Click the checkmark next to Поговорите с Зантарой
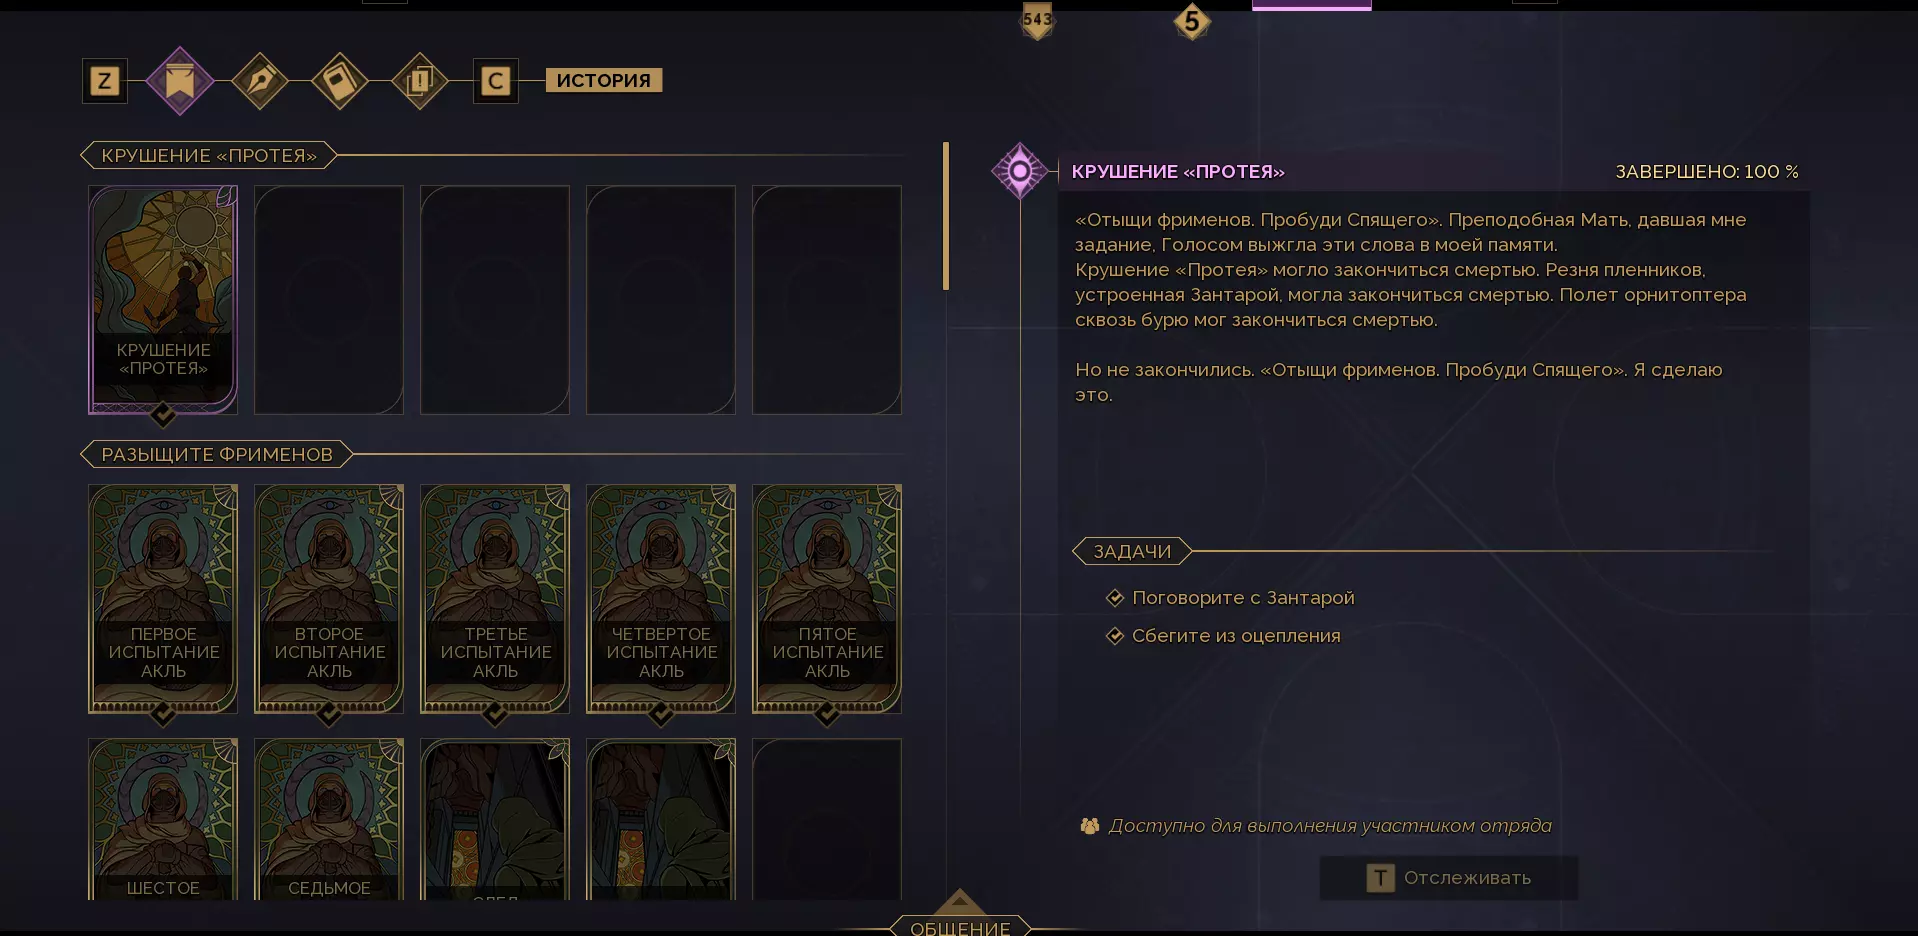The image size is (1918, 936). 1115,598
